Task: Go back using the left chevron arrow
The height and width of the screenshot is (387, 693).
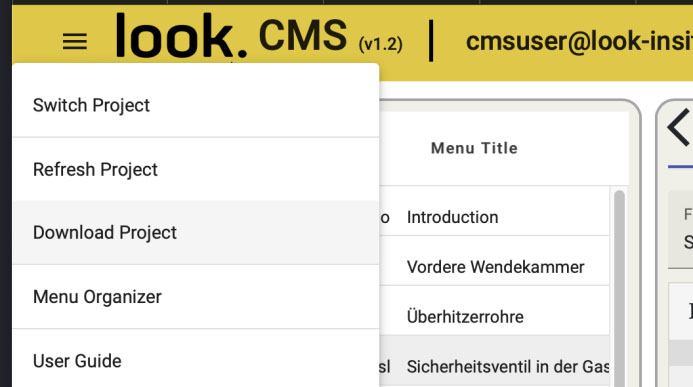Action: [x=679, y=127]
